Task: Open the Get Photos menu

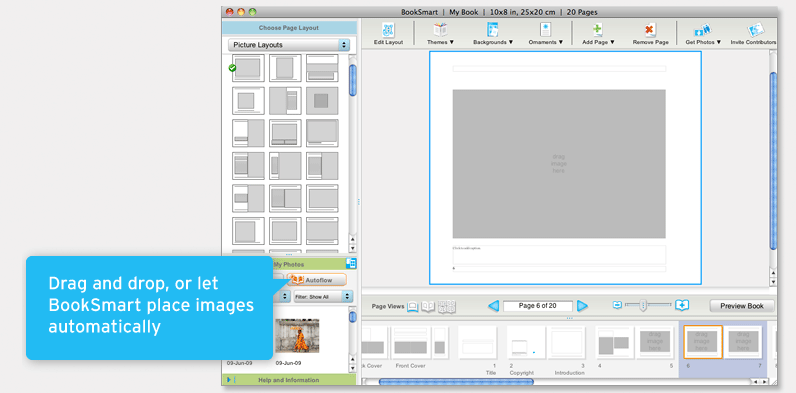Action: 703,34
